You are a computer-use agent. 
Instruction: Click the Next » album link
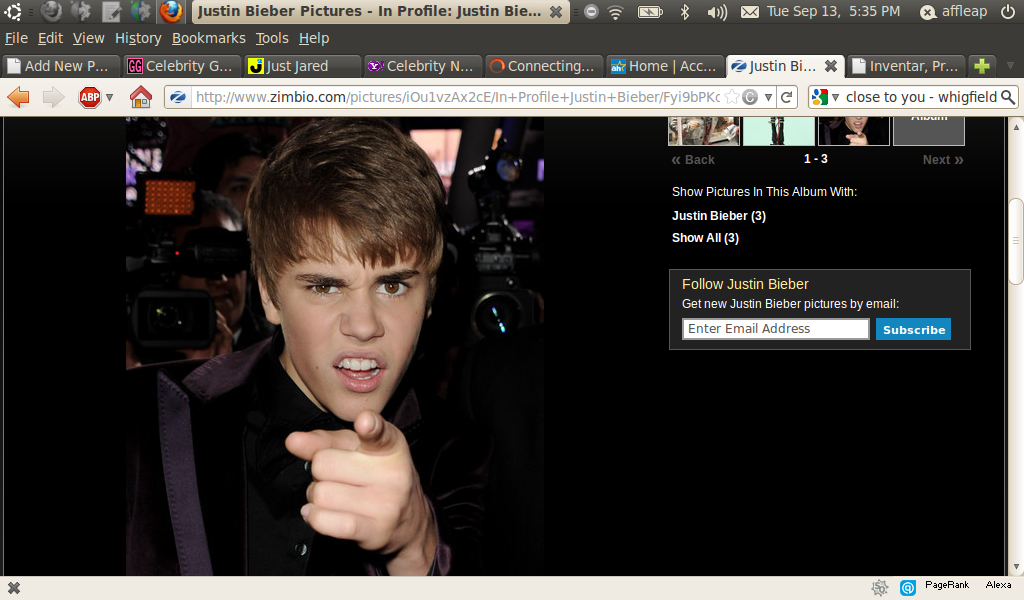point(943,160)
